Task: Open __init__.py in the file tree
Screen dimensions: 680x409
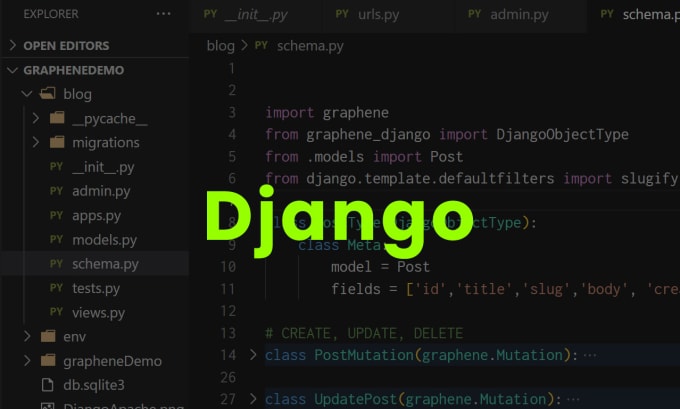Action: pos(103,167)
